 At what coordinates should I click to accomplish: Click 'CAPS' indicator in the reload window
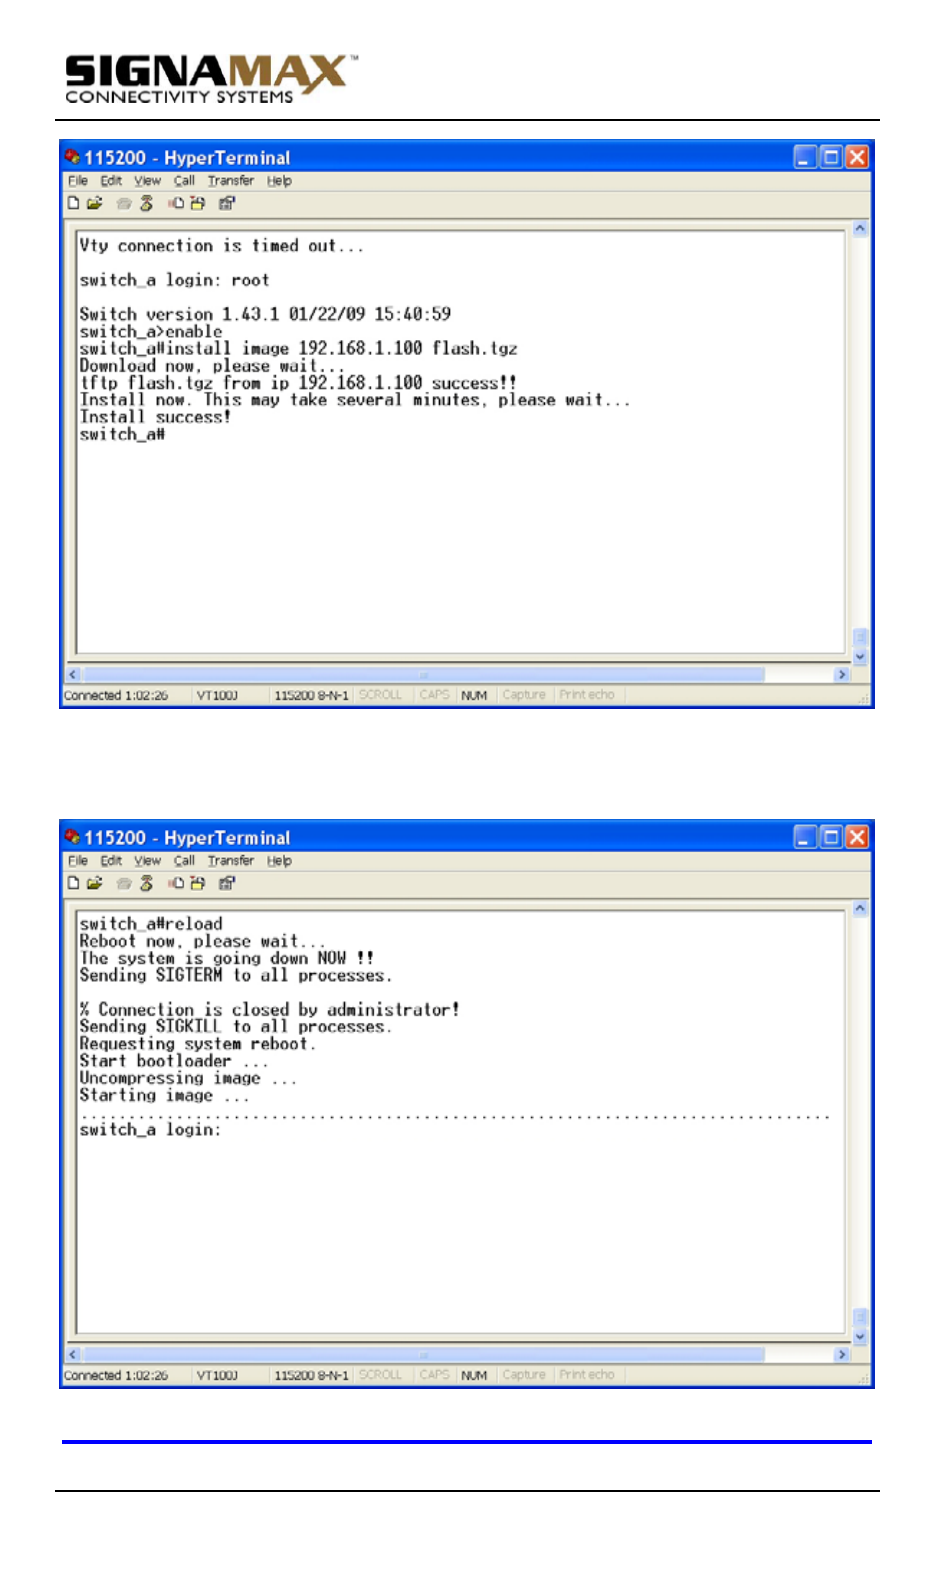434,1376
